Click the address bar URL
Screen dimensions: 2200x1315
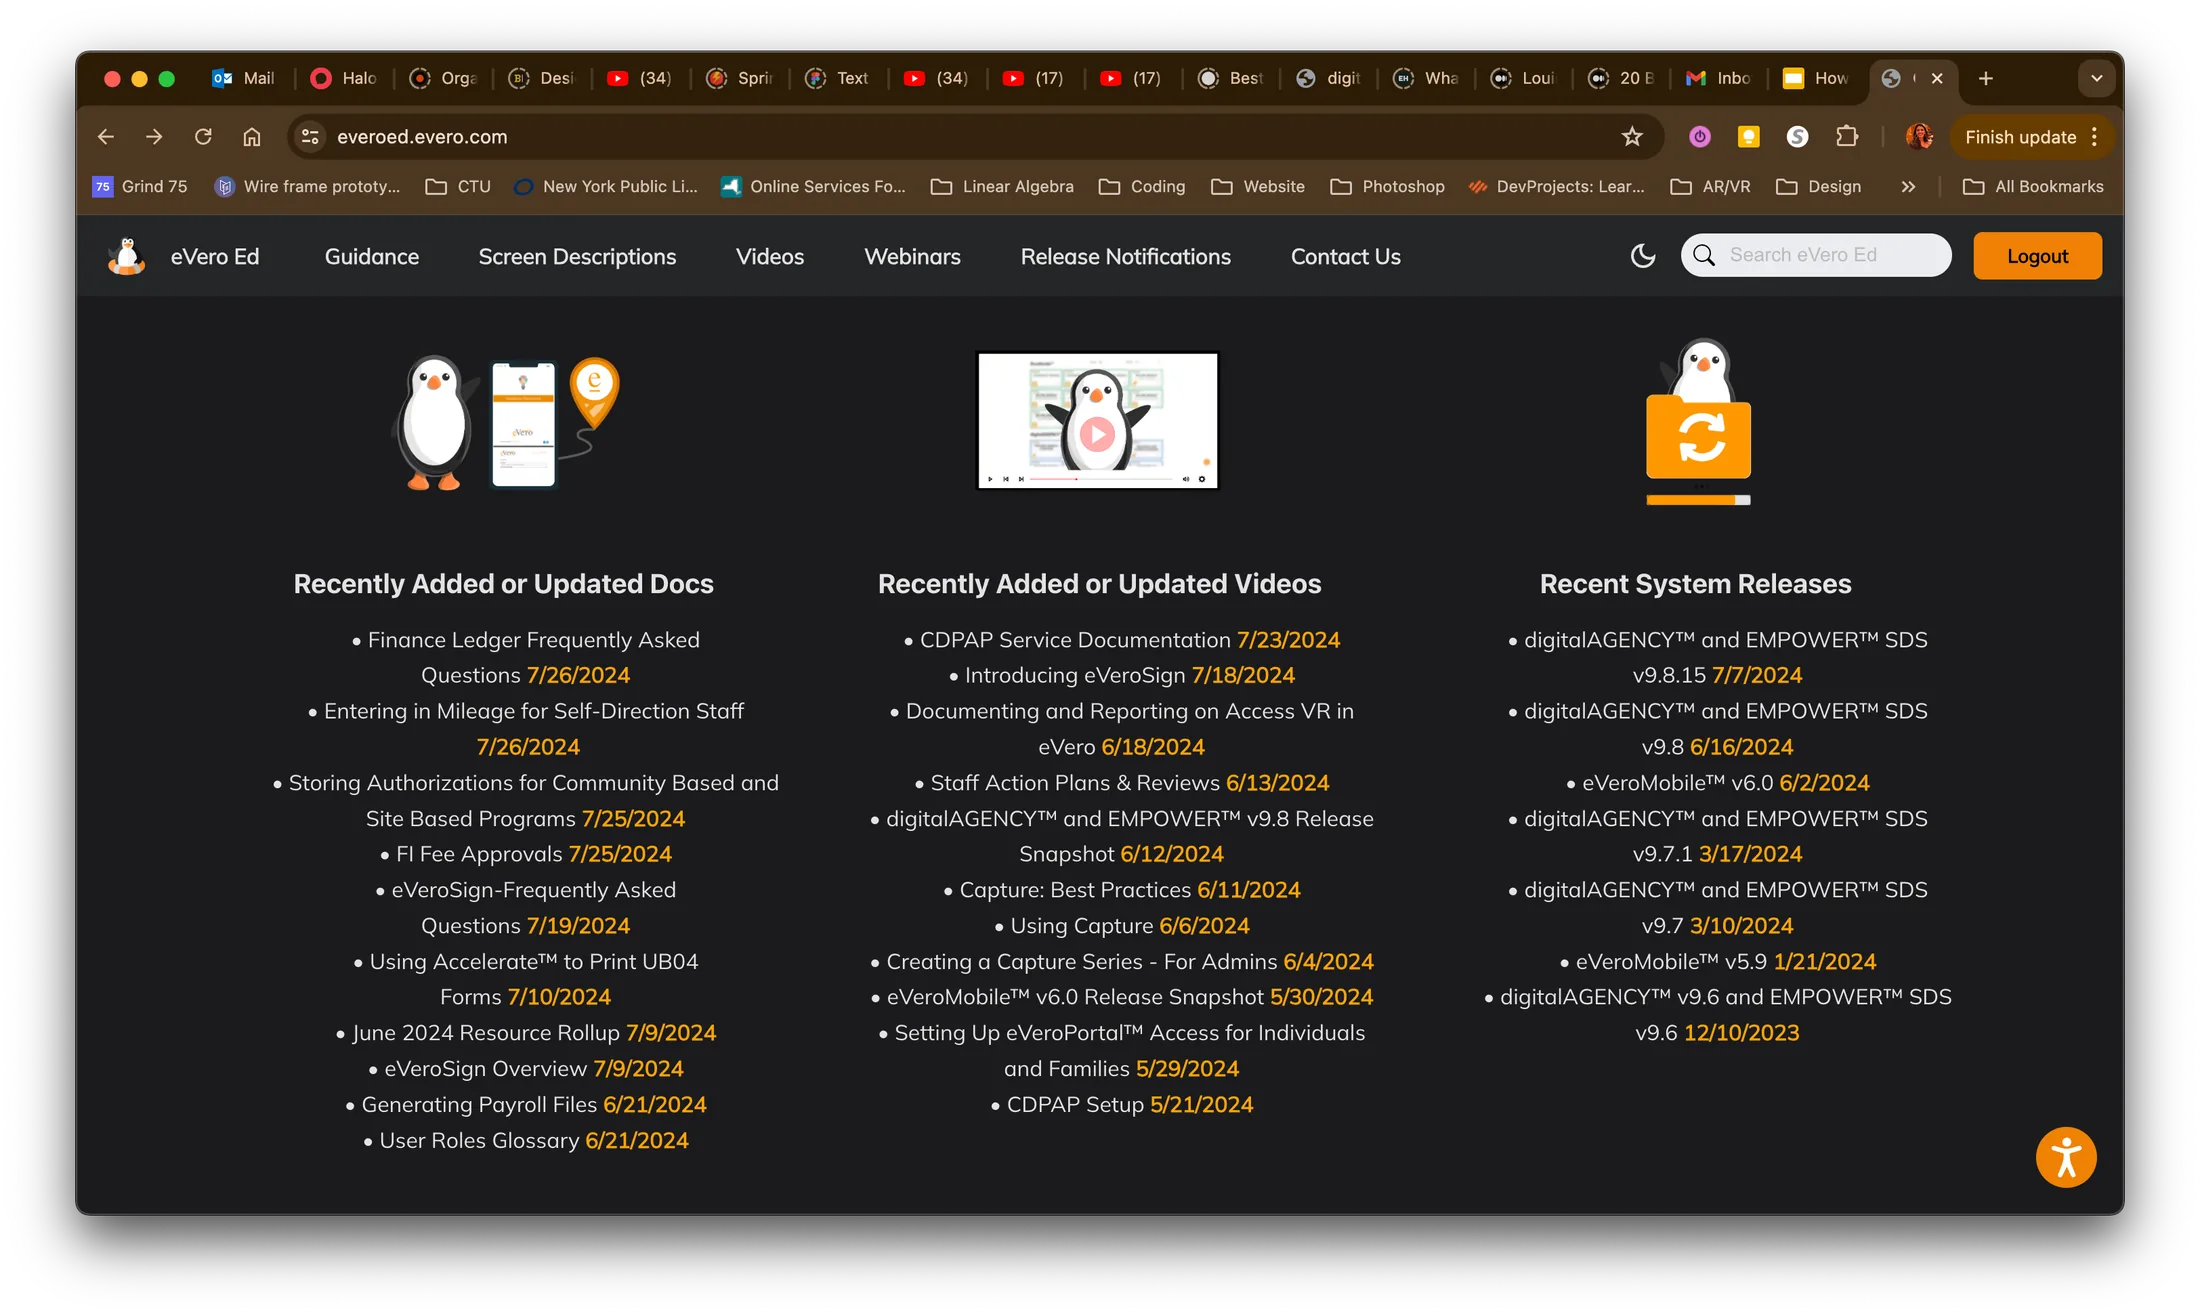pyautogui.click(x=422, y=137)
